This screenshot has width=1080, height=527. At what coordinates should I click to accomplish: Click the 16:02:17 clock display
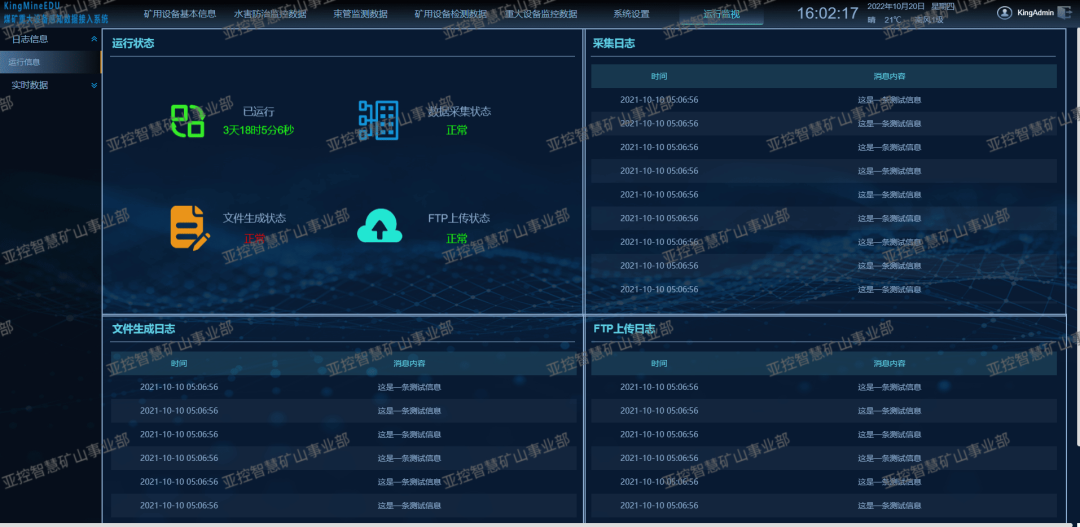tap(828, 13)
